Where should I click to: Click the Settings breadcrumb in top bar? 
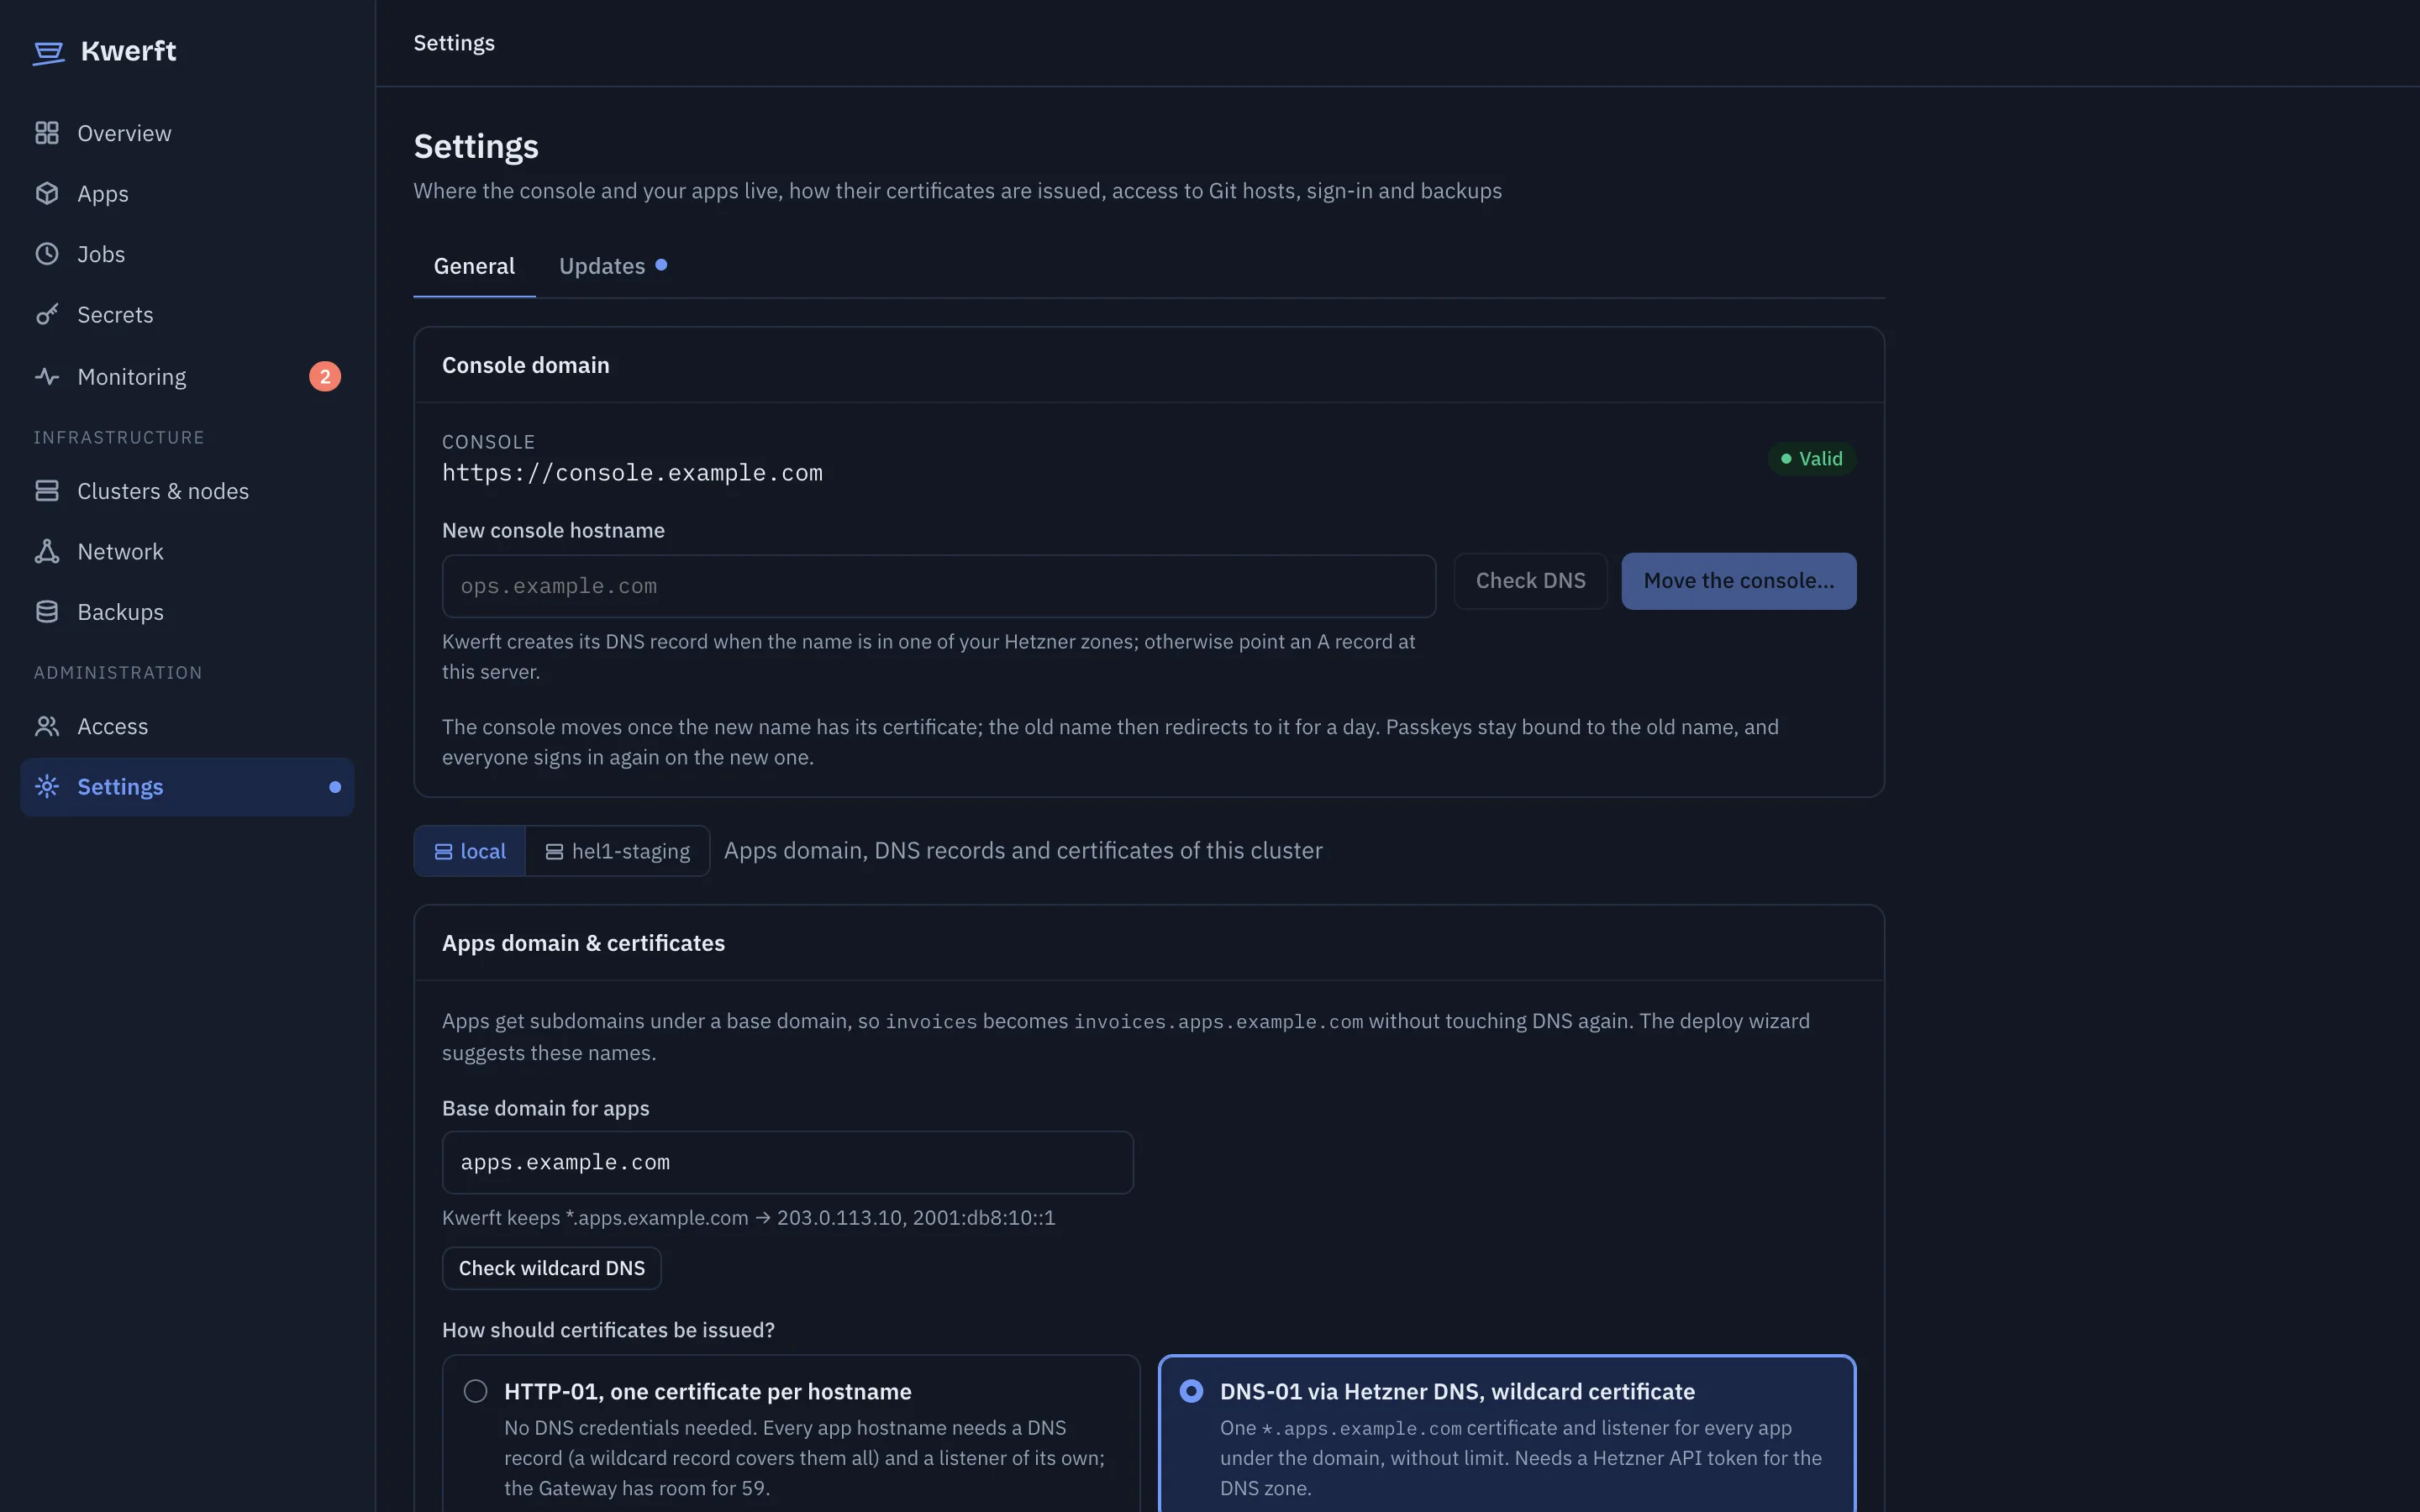point(454,43)
